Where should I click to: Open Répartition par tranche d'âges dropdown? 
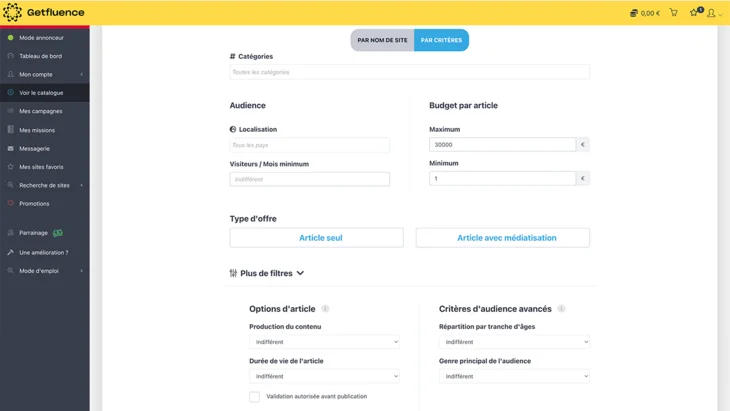514,342
